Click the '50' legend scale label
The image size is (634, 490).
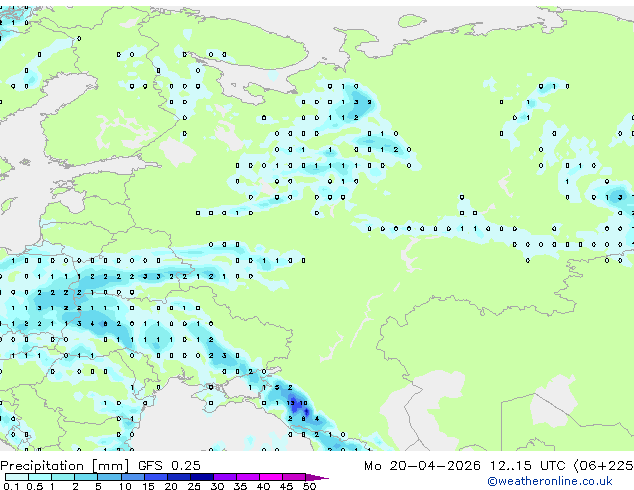point(309,486)
